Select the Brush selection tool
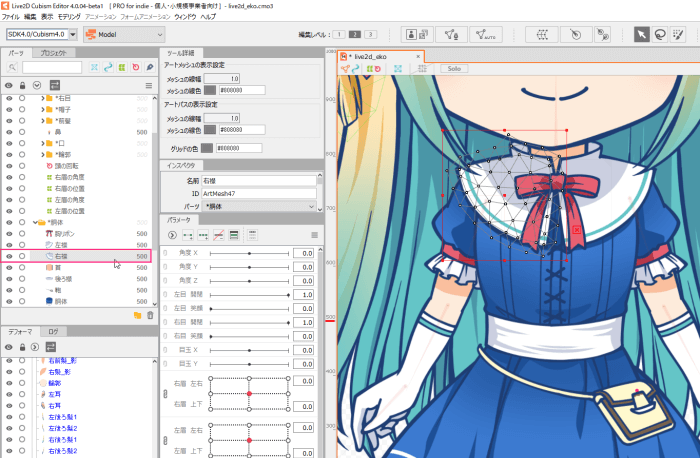Viewport: 700px width, 458px height. (678, 34)
